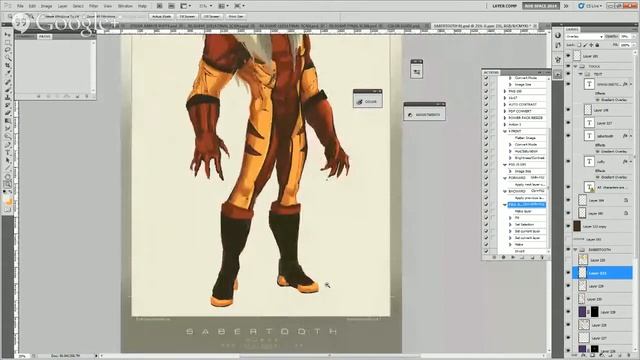Select the Lasso tool
Screen dimensions: 640x360
[x=8, y=49]
